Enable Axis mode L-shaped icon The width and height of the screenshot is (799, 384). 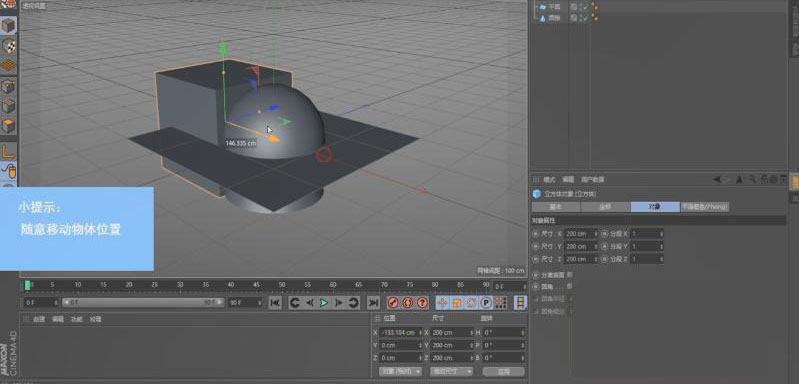8,151
